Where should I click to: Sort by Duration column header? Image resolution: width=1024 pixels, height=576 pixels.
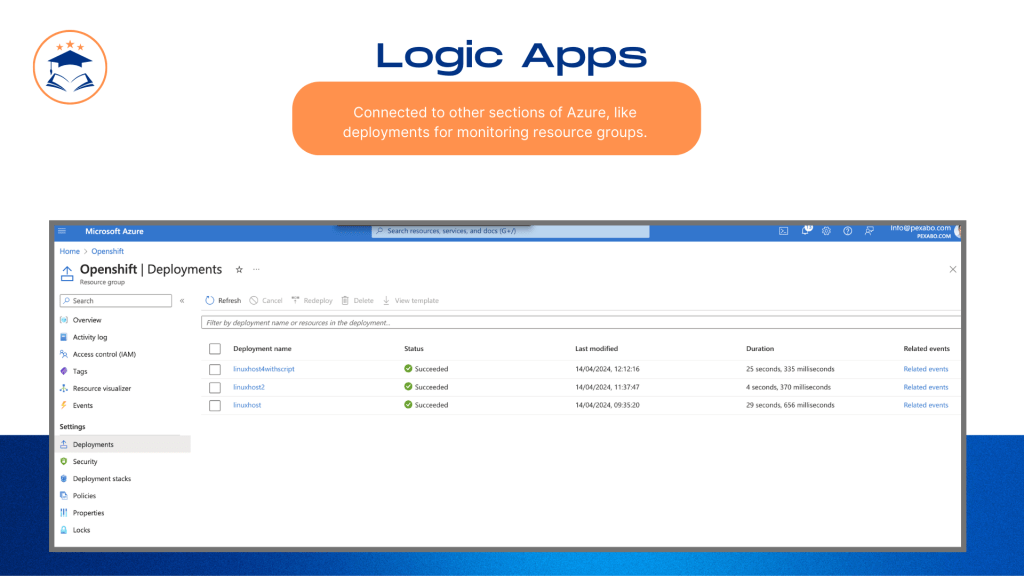[x=760, y=349]
